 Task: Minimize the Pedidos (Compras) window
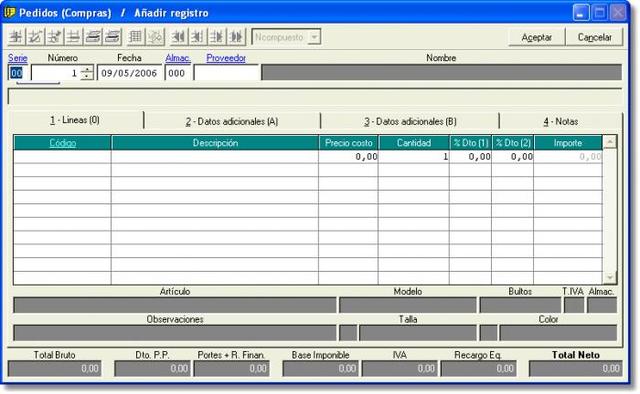pos(580,13)
